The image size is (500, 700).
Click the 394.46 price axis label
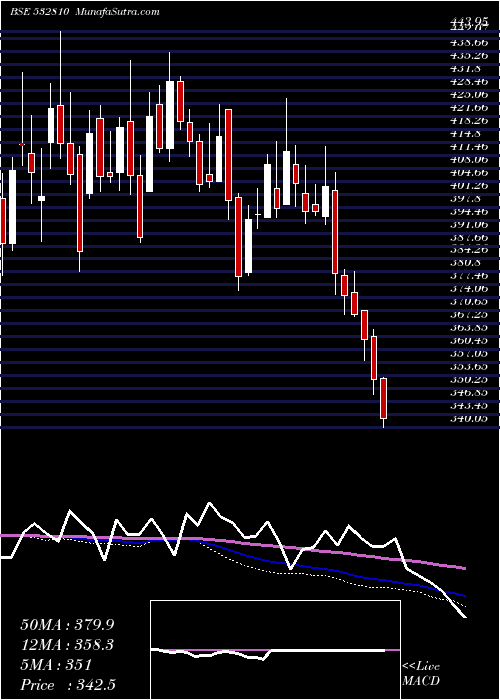coord(467,211)
